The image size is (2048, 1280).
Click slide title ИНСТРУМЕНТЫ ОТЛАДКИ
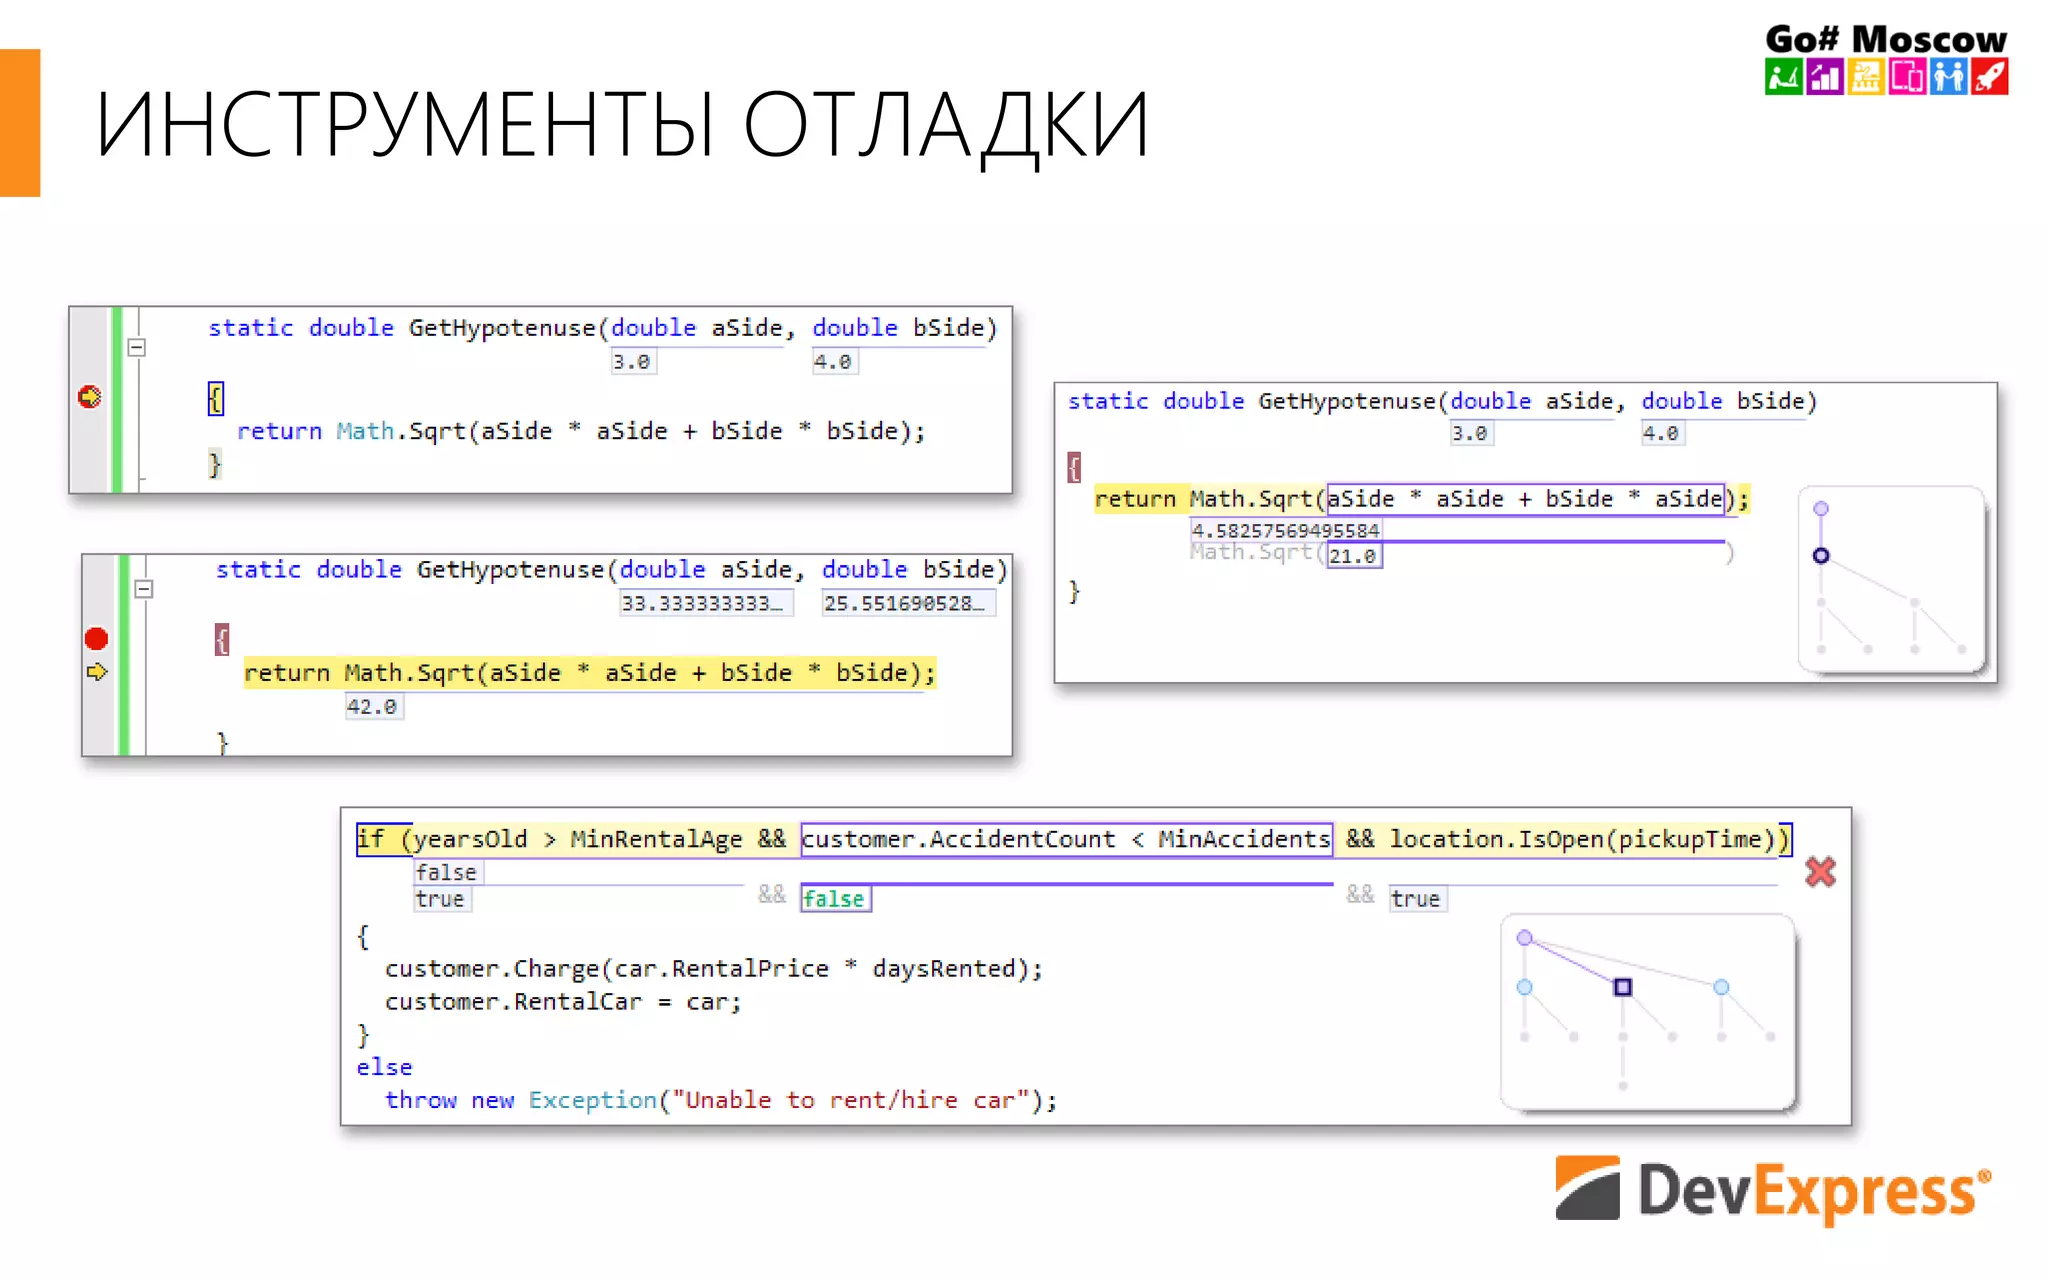tap(623, 125)
